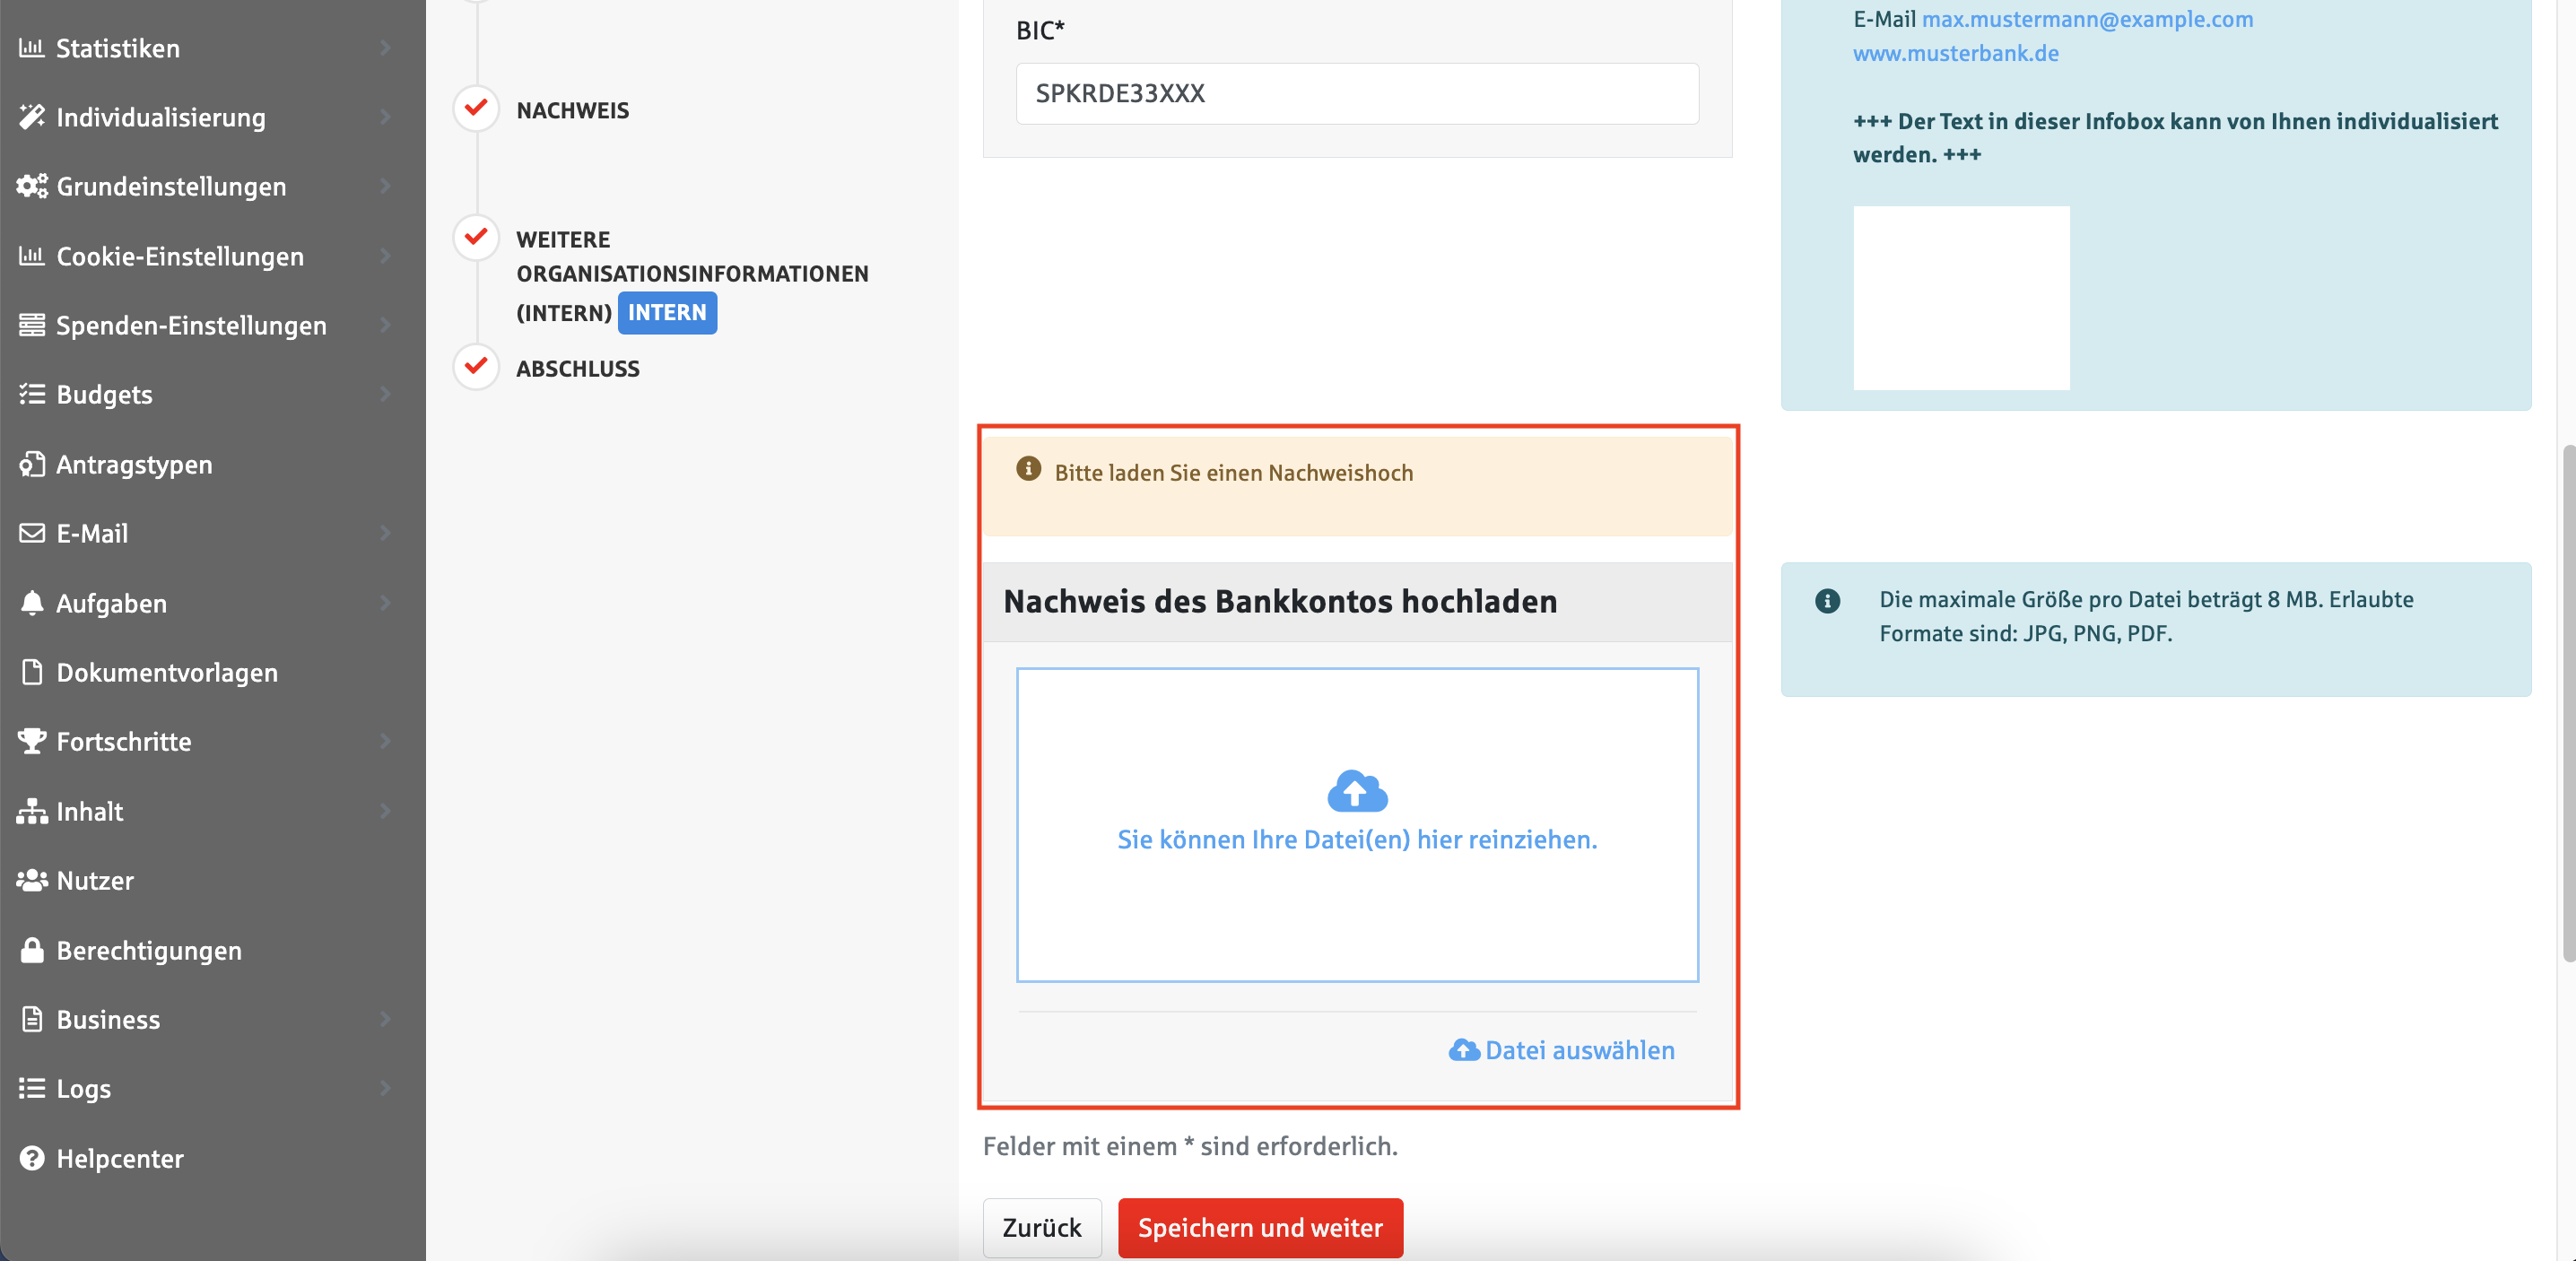This screenshot has width=2576, height=1261.
Task: Click the Berechtigungen lock icon
Action: pyautogui.click(x=32, y=950)
